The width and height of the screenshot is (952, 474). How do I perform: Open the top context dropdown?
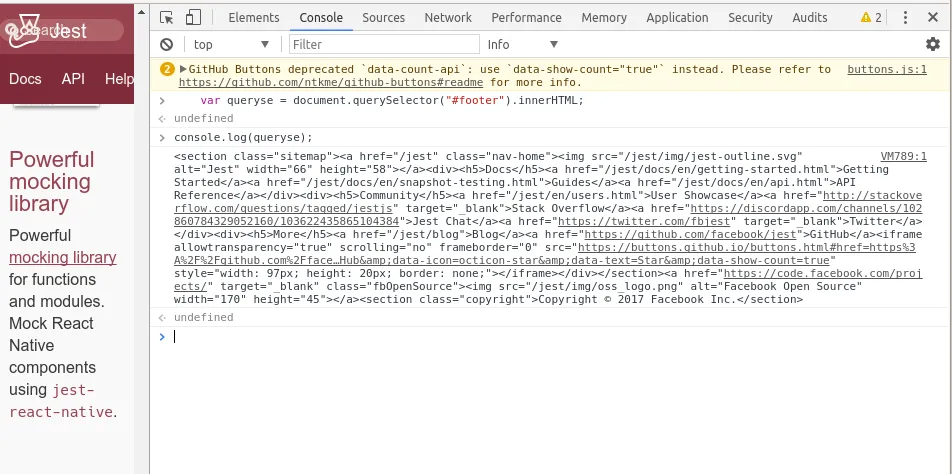pos(231,44)
